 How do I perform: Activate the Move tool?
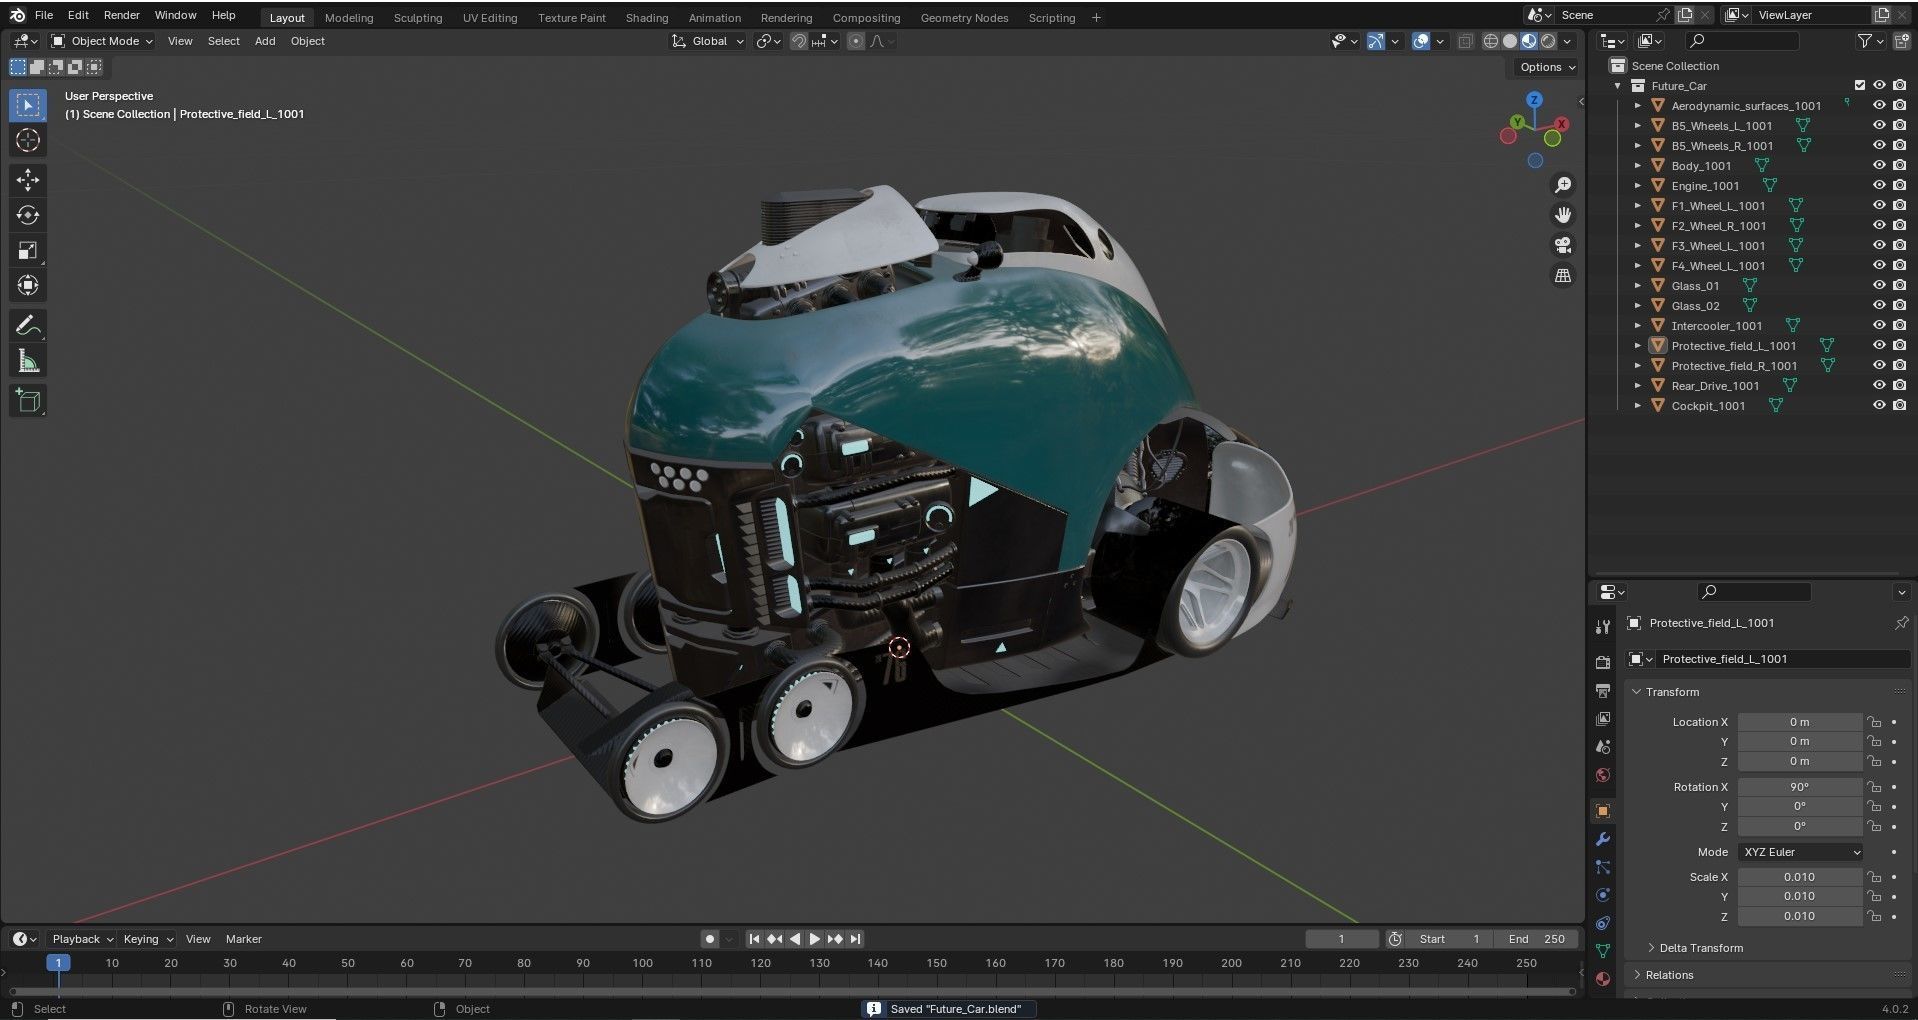28,180
